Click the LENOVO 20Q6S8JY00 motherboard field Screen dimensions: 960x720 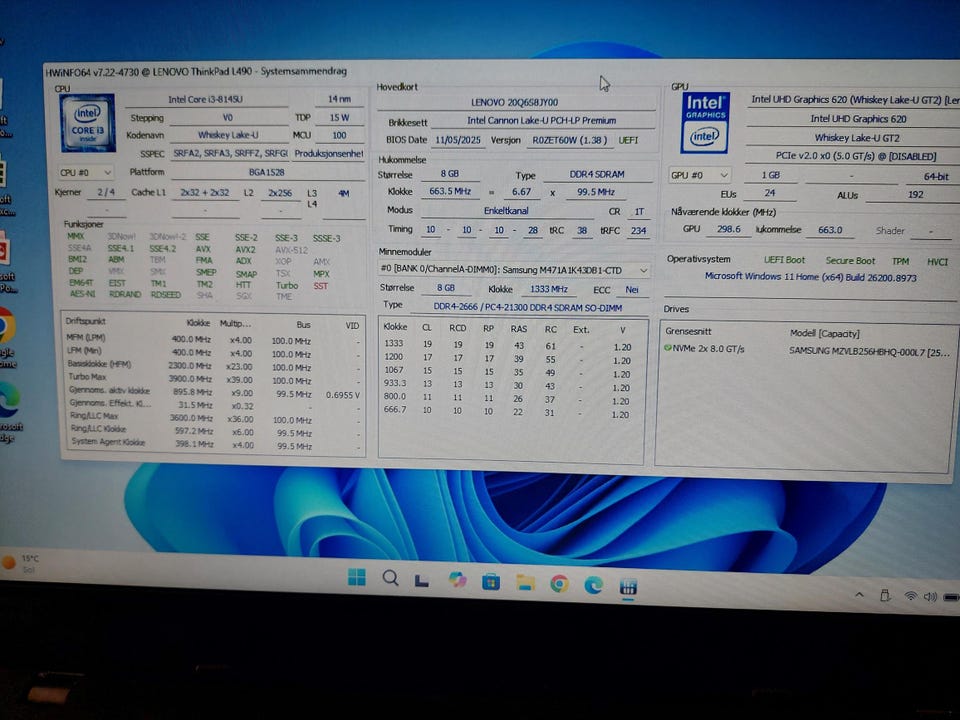(514, 102)
